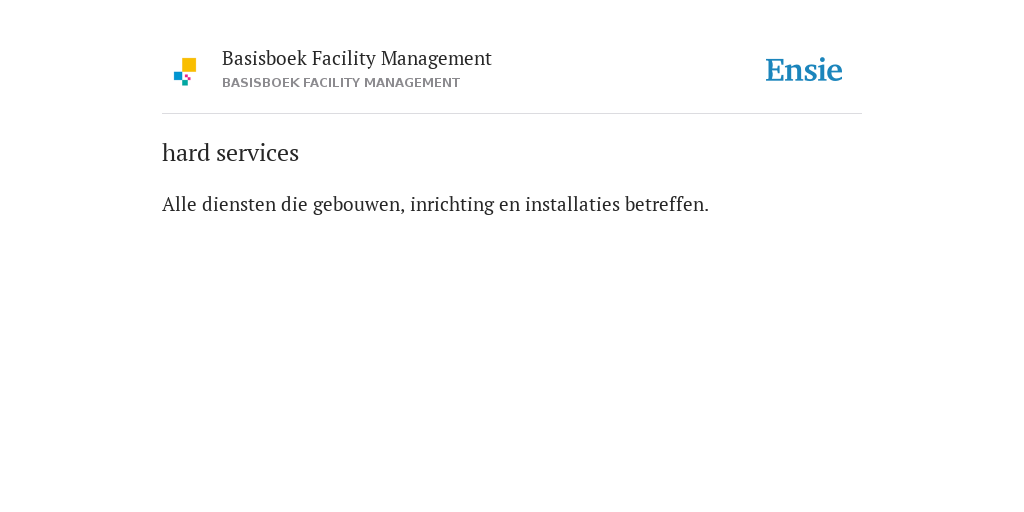This screenshot has width=1024, height=512.
Task: Click the uppercase BASISBOEK FACILITY MANAGEMENT subtitle
Action: [341, 83]
